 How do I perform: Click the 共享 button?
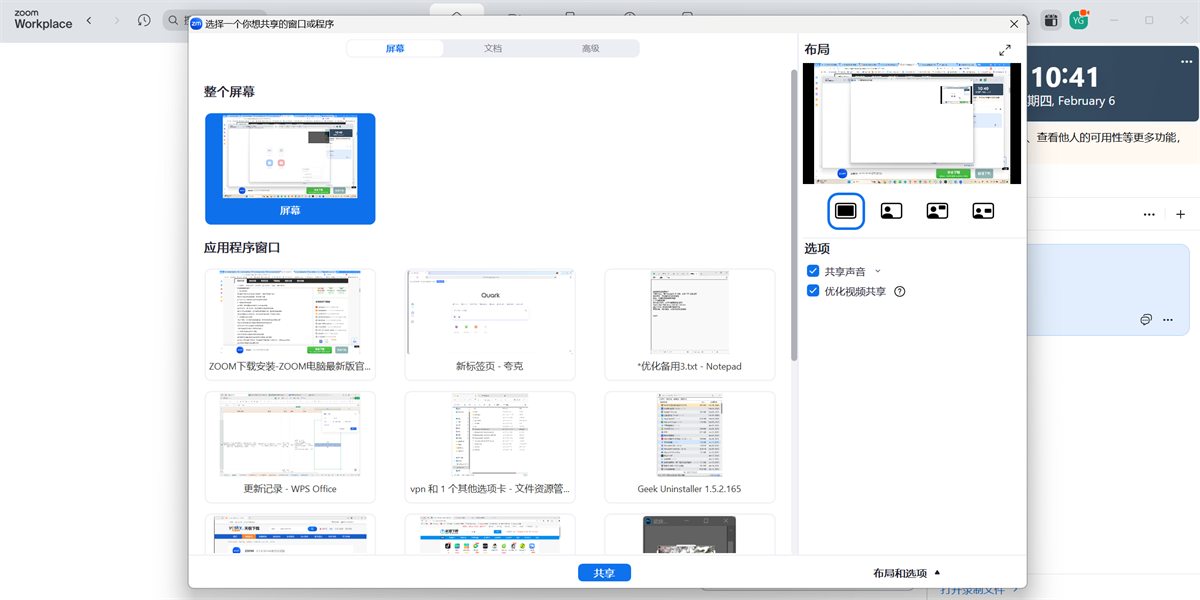(604, 572)
